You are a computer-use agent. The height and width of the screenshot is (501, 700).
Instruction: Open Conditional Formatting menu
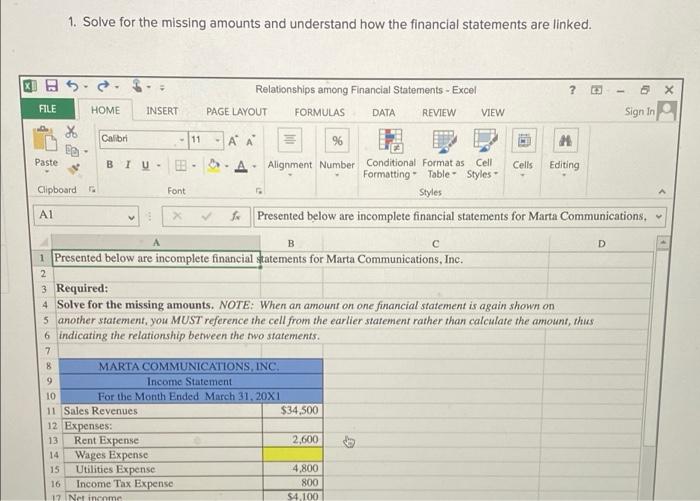click(x=390, y=154)
